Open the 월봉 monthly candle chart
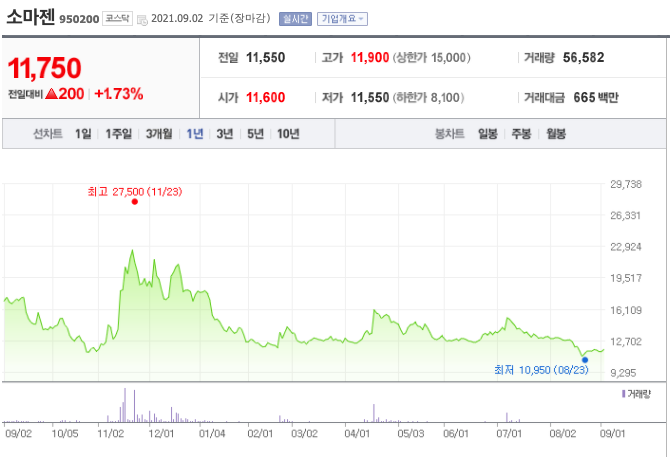This screenshot has width=670, height=457. (x=556, y=134)
